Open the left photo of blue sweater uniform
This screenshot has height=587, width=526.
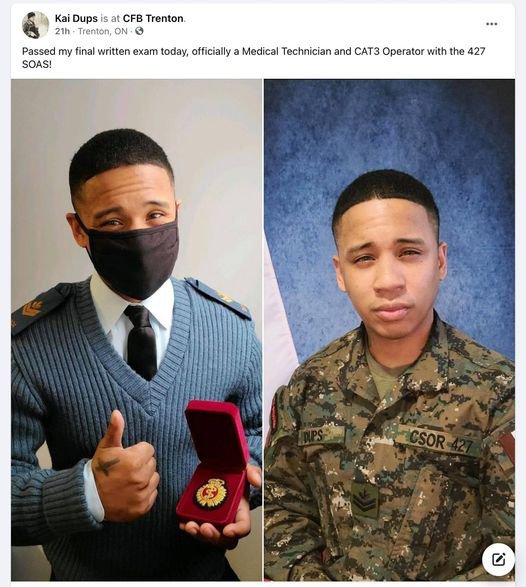pos(137,330)
